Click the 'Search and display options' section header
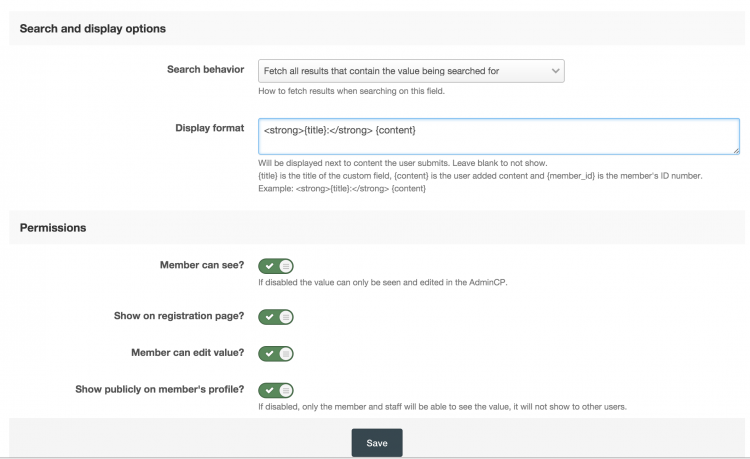The width and height of the screenshot is (750, 459). [93, 29]
